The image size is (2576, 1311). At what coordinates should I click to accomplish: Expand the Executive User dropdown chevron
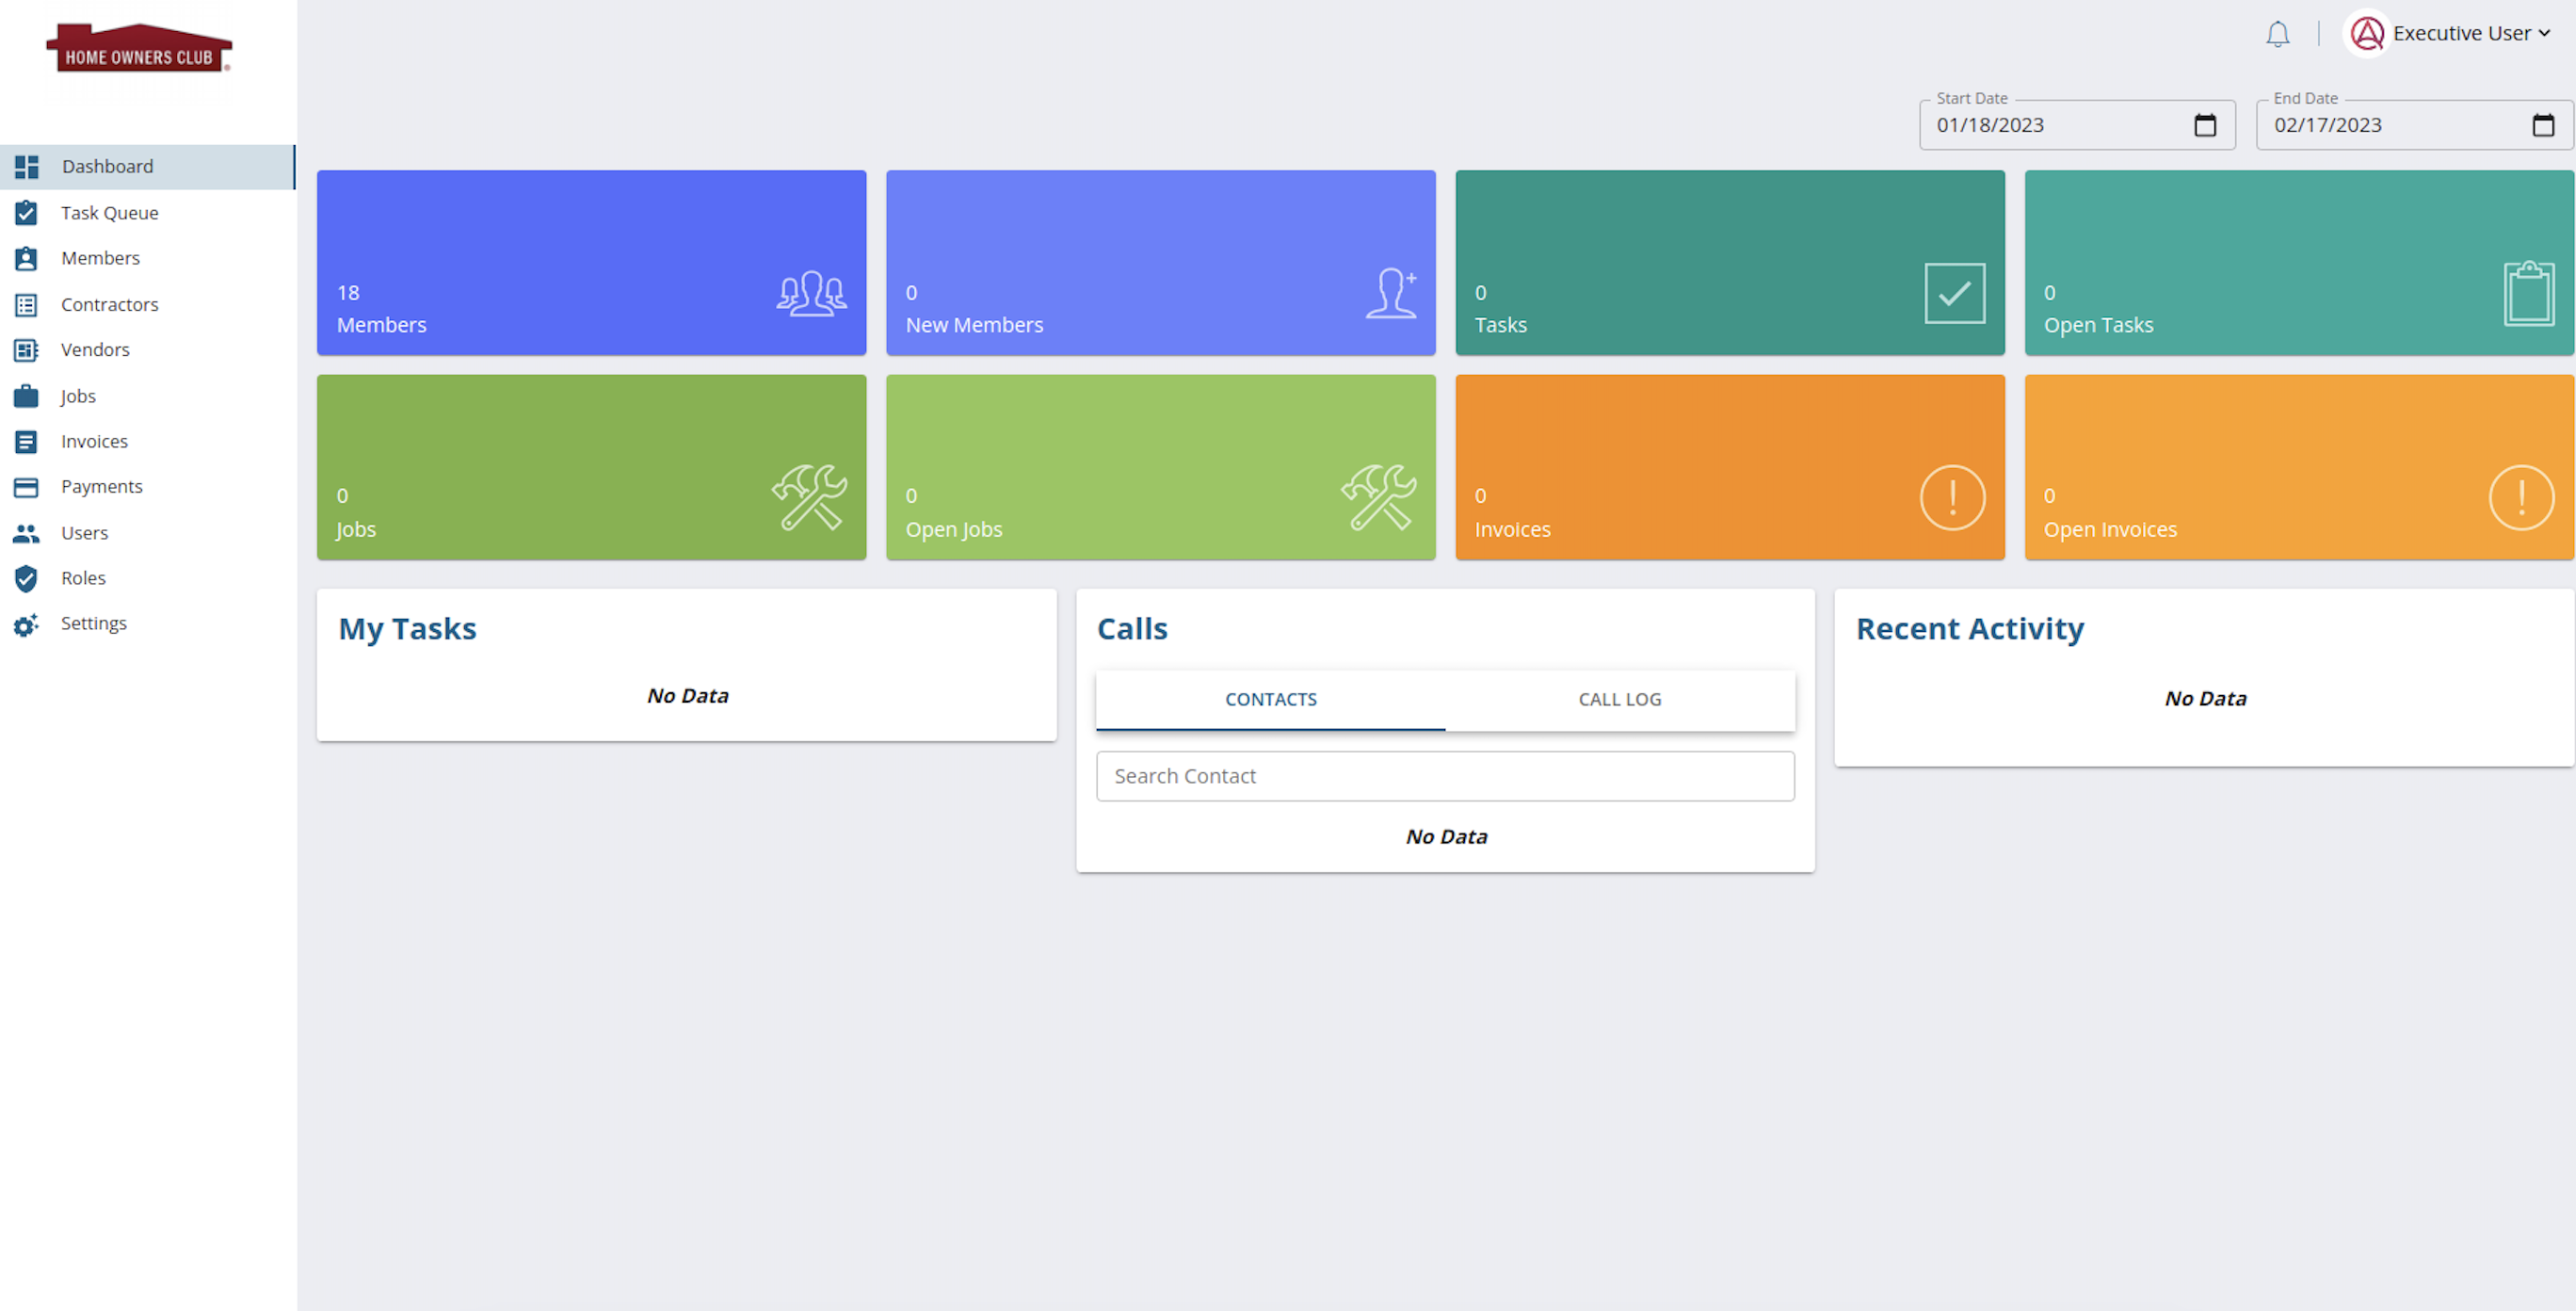click(x=2544, y=34)
